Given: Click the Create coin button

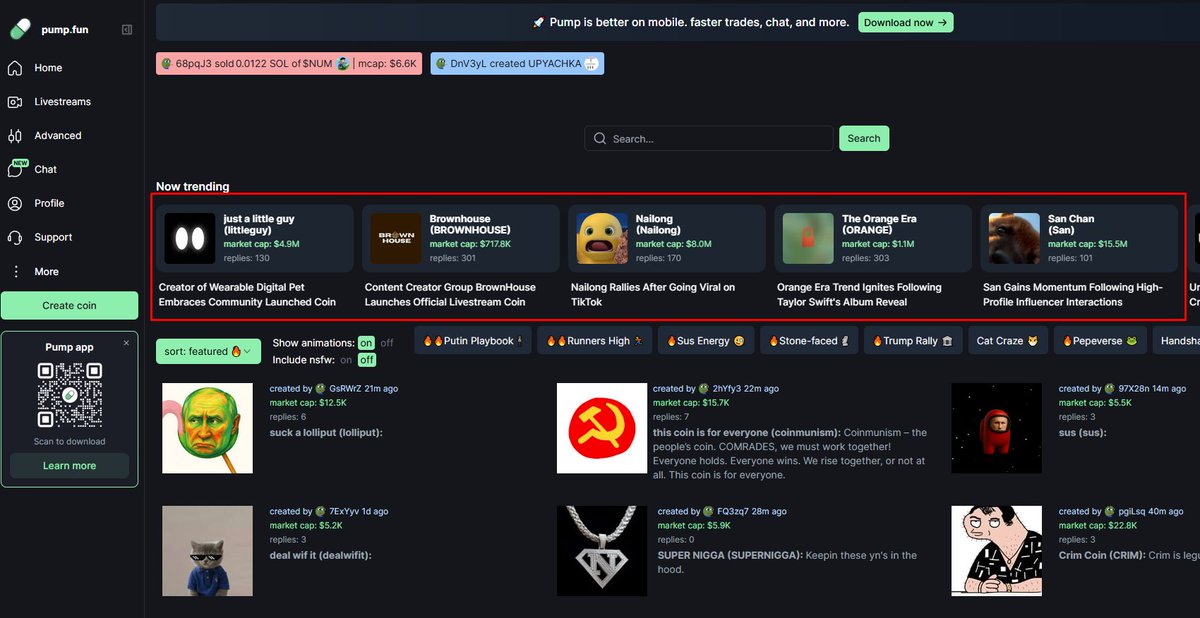Looking at the screenshot, I should (x=69, y=306).
